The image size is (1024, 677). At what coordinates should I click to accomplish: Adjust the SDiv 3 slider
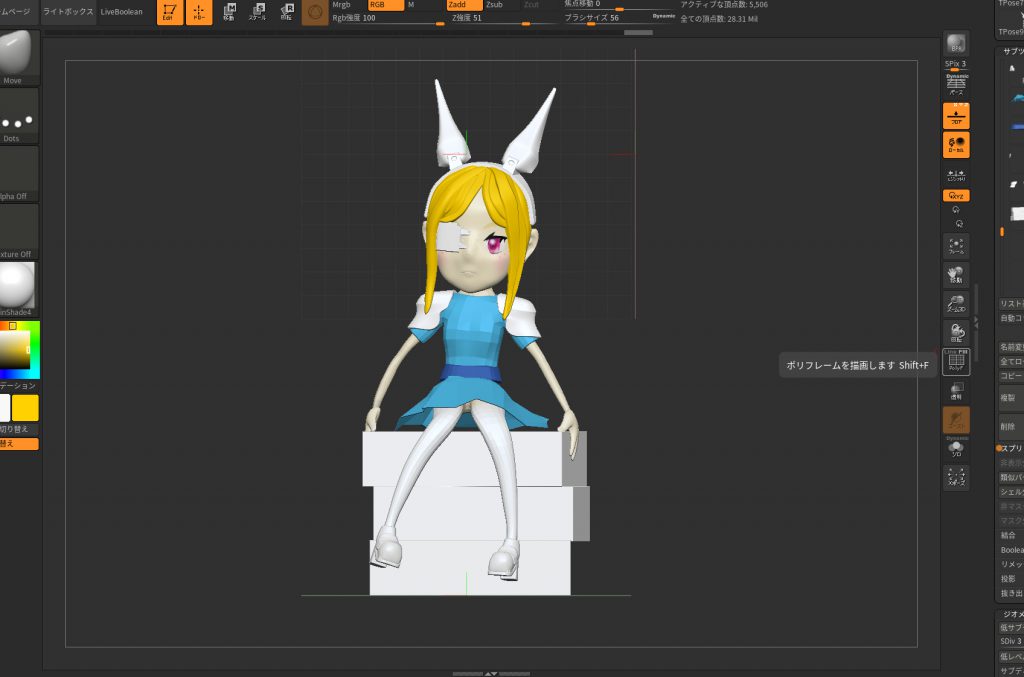pyautogui.click(x=1011, y=641)
